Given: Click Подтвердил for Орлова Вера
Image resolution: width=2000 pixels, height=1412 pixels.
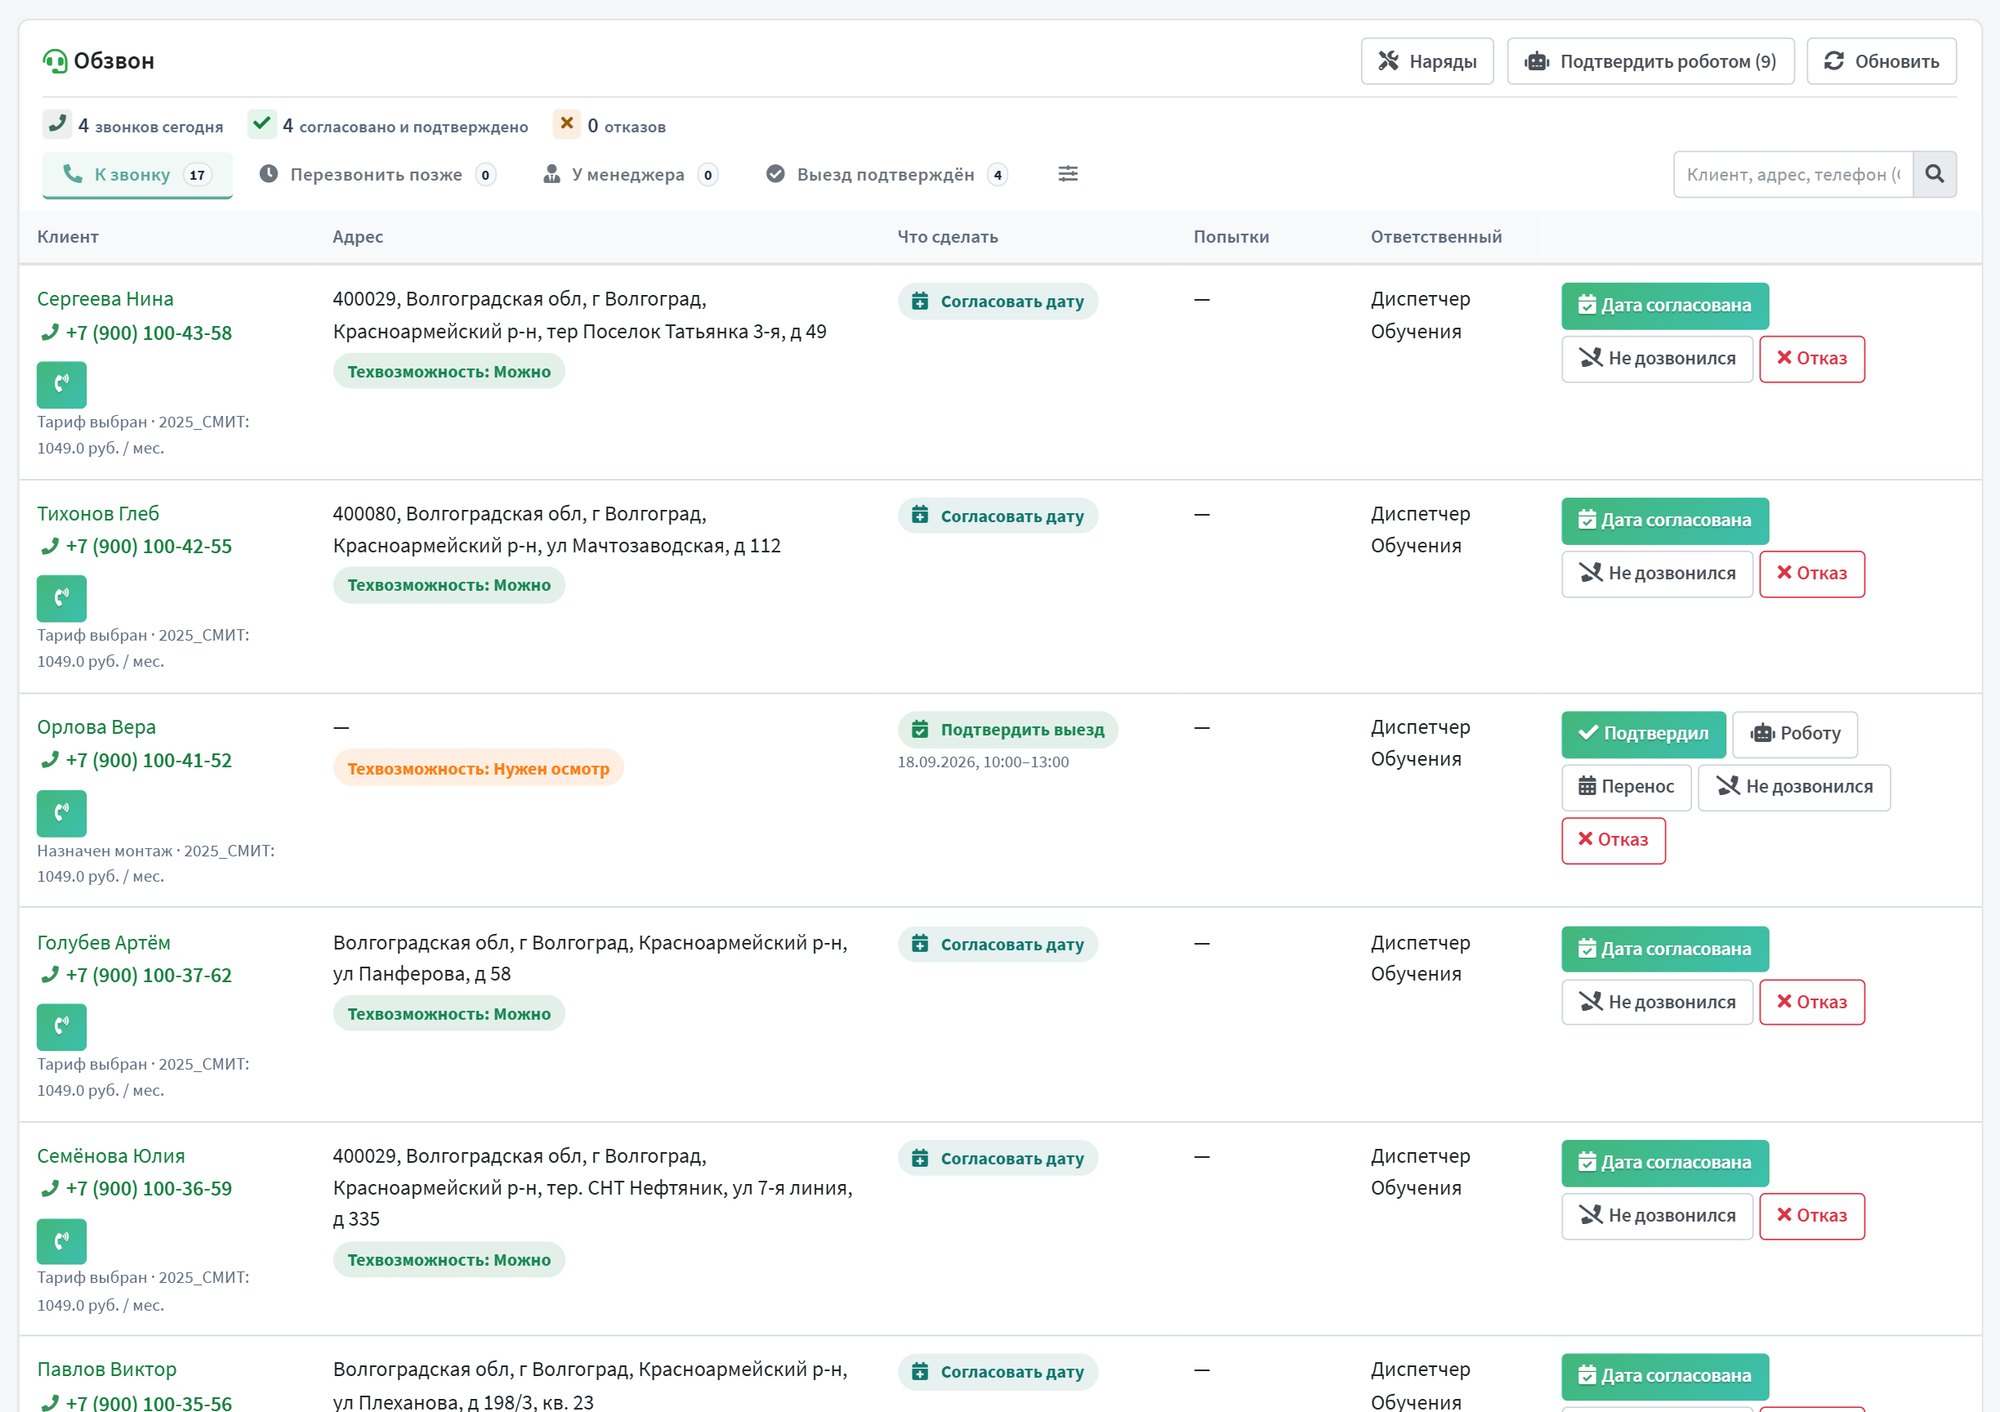Looking at the screenshot, I should click(1644, 734).
